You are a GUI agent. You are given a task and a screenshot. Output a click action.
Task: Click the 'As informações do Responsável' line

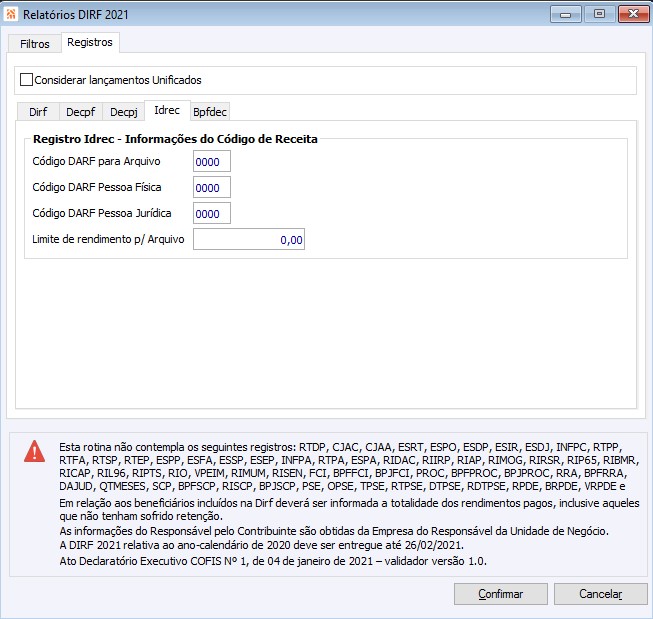click(334, 531)
